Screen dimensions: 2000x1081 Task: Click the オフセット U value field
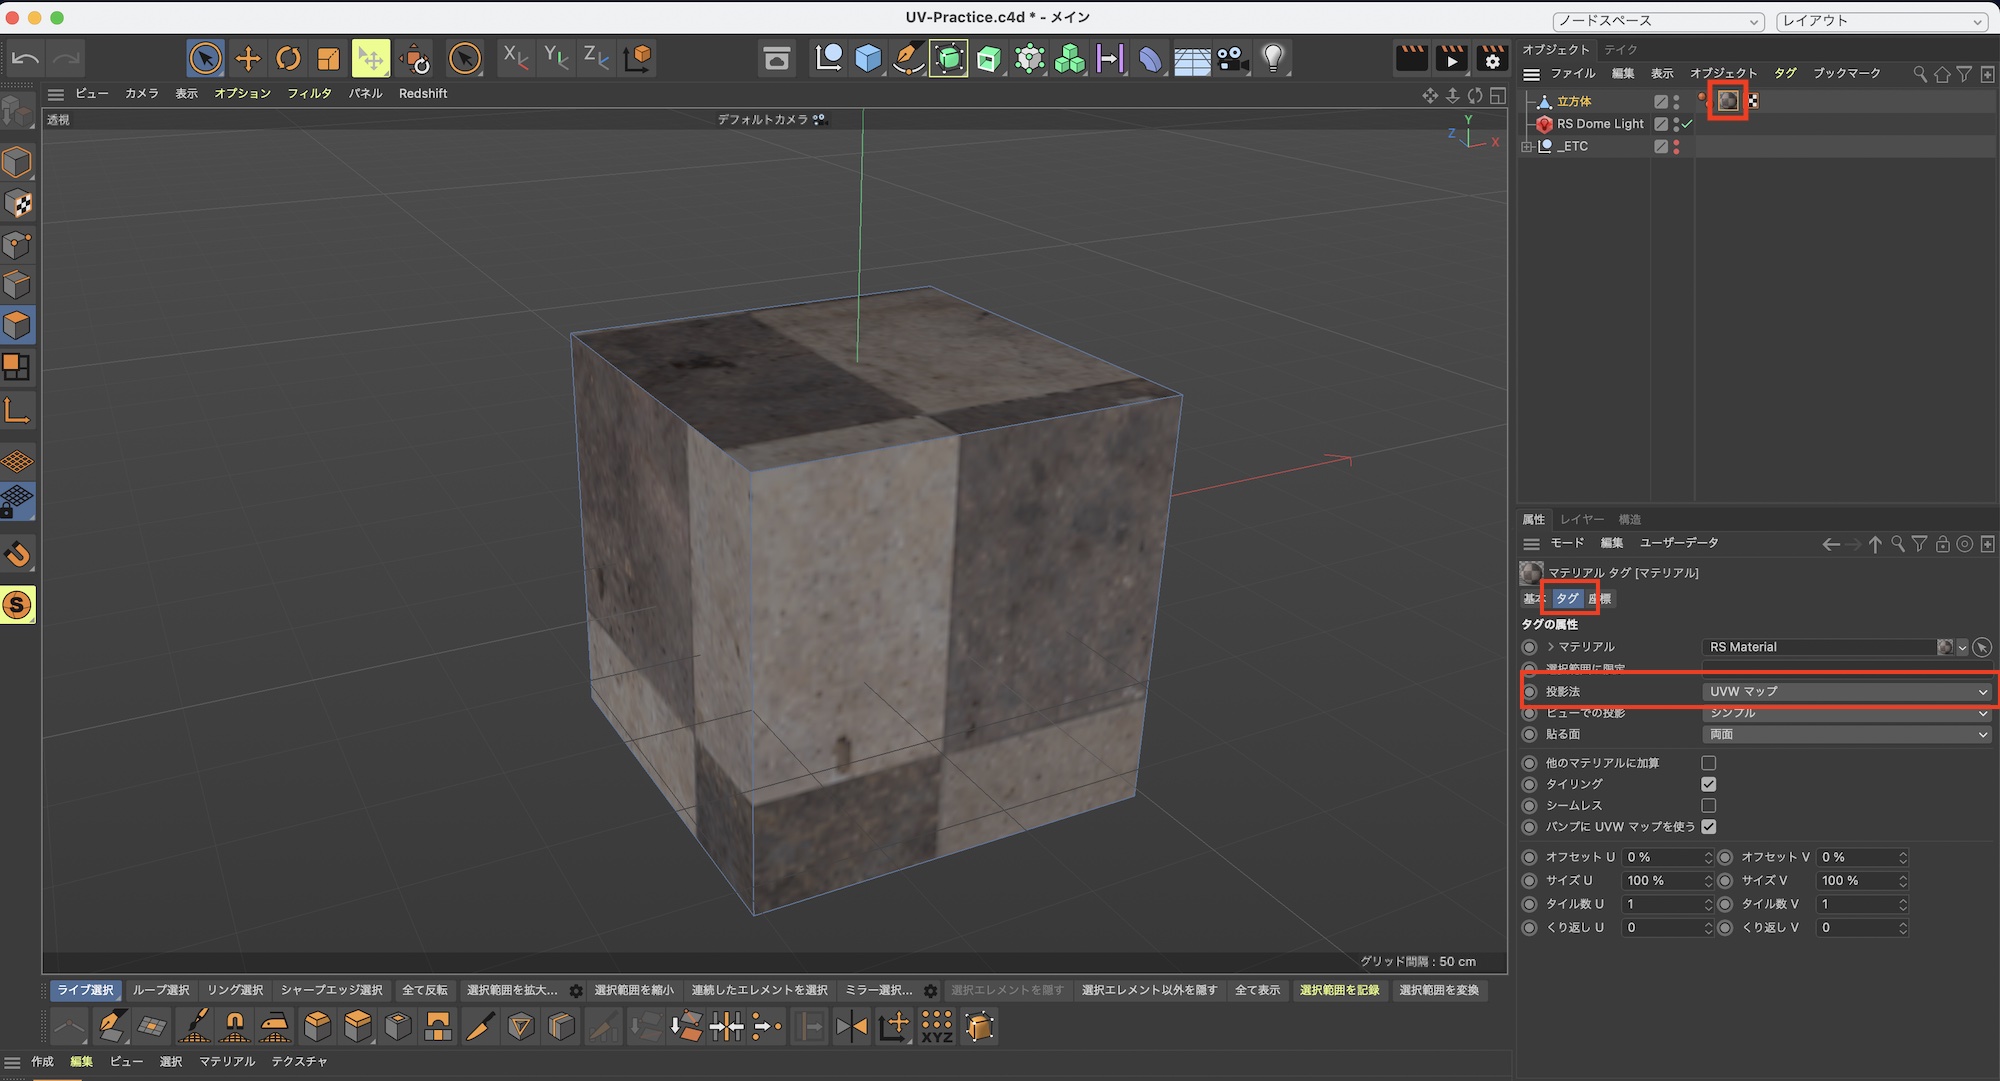click(1662, 857)
